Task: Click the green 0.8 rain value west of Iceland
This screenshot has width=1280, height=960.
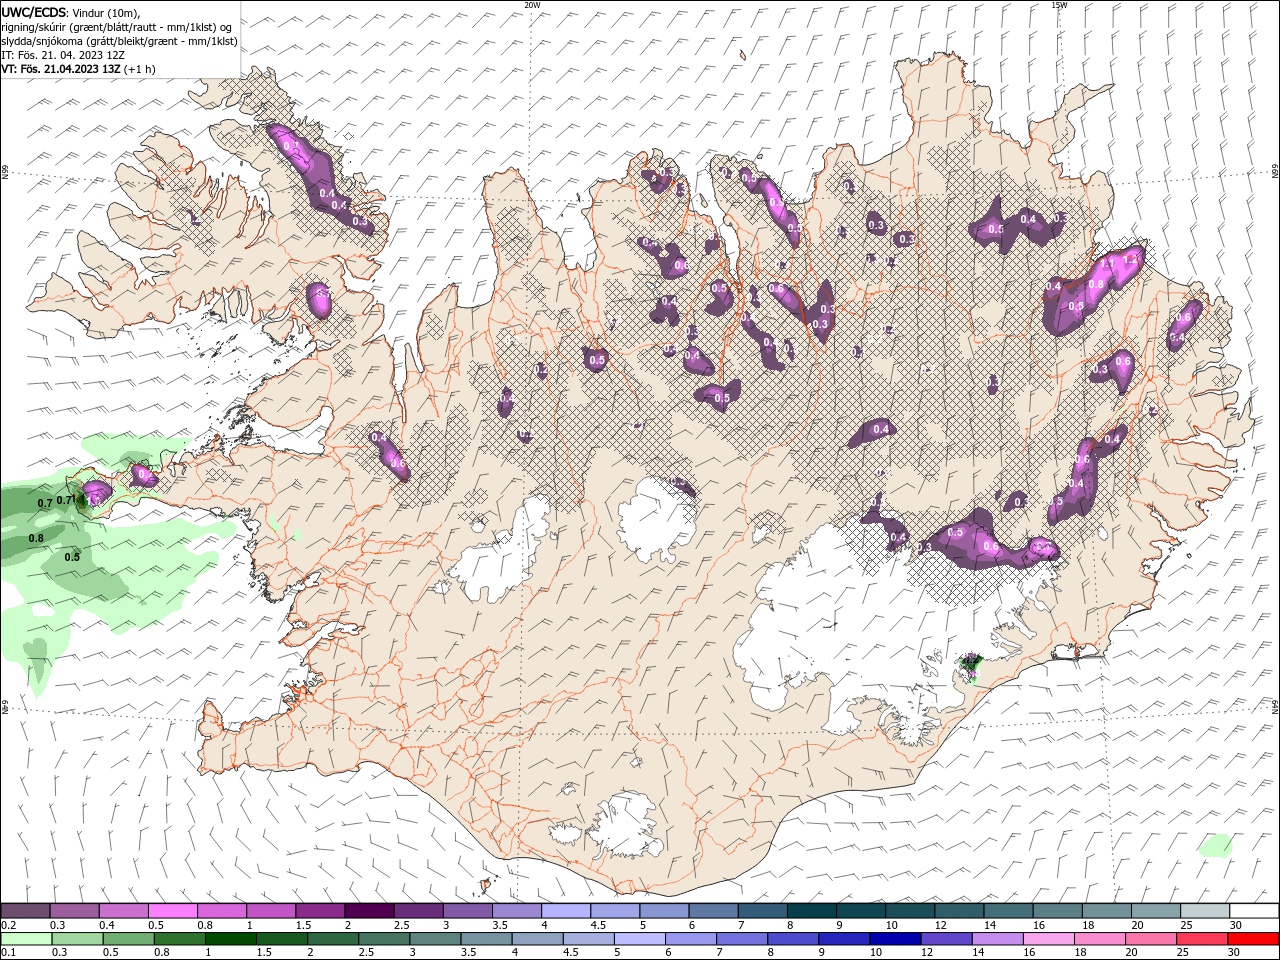Action: [x=36, y=538]
